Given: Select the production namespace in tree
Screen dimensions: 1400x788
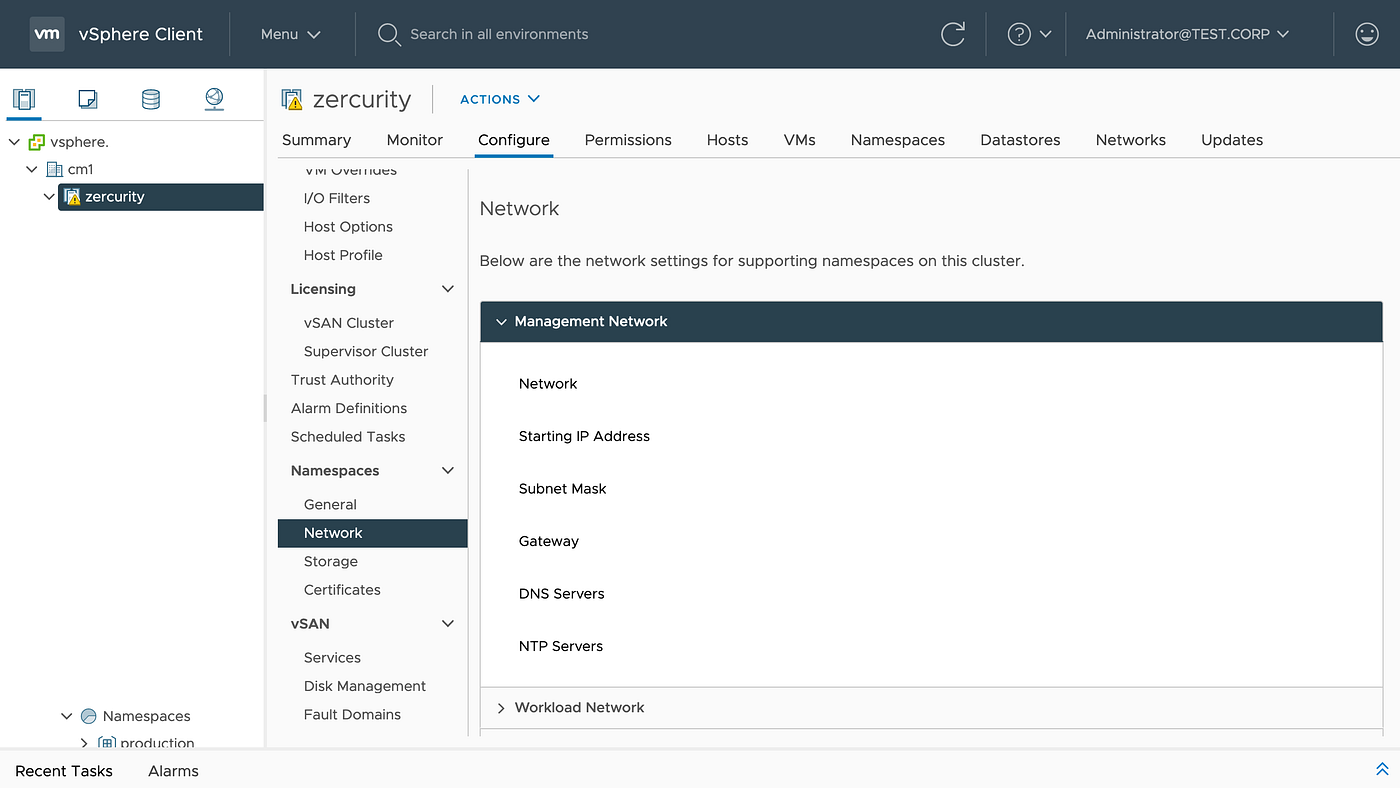Looking at the screenshot, I should point(157,743).
